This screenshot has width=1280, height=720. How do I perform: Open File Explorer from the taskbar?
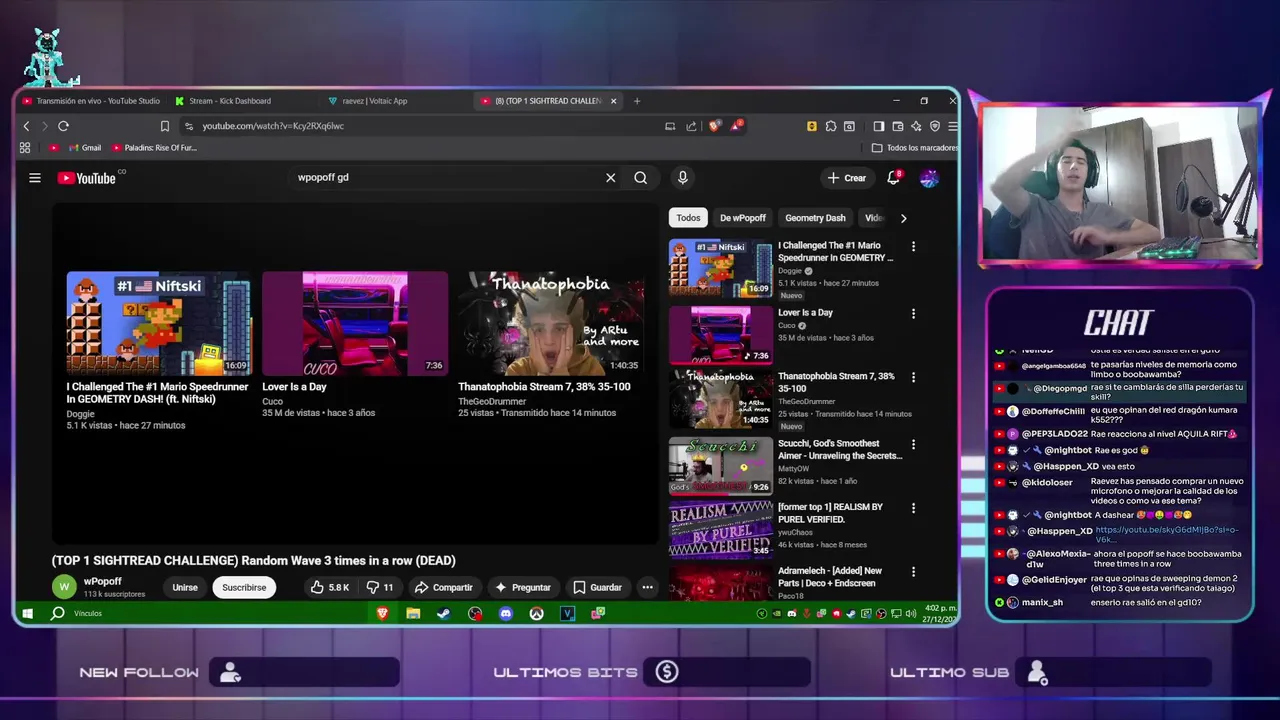click(x=413, y=613)
